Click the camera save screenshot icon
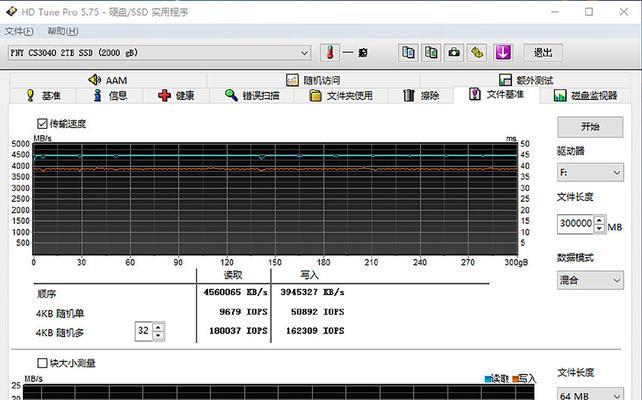 point(454,52)
